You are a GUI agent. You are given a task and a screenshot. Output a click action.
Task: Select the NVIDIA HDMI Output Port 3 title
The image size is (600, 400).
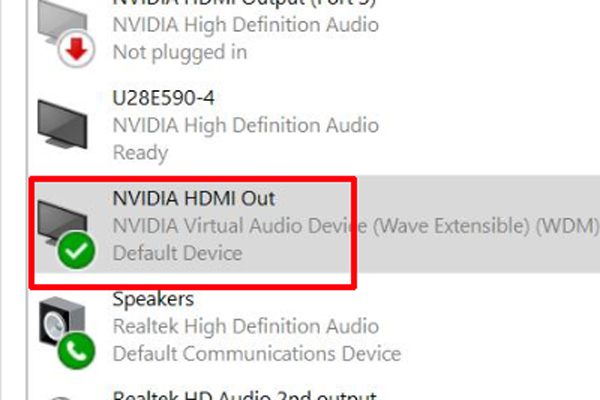tap(244, 3)
